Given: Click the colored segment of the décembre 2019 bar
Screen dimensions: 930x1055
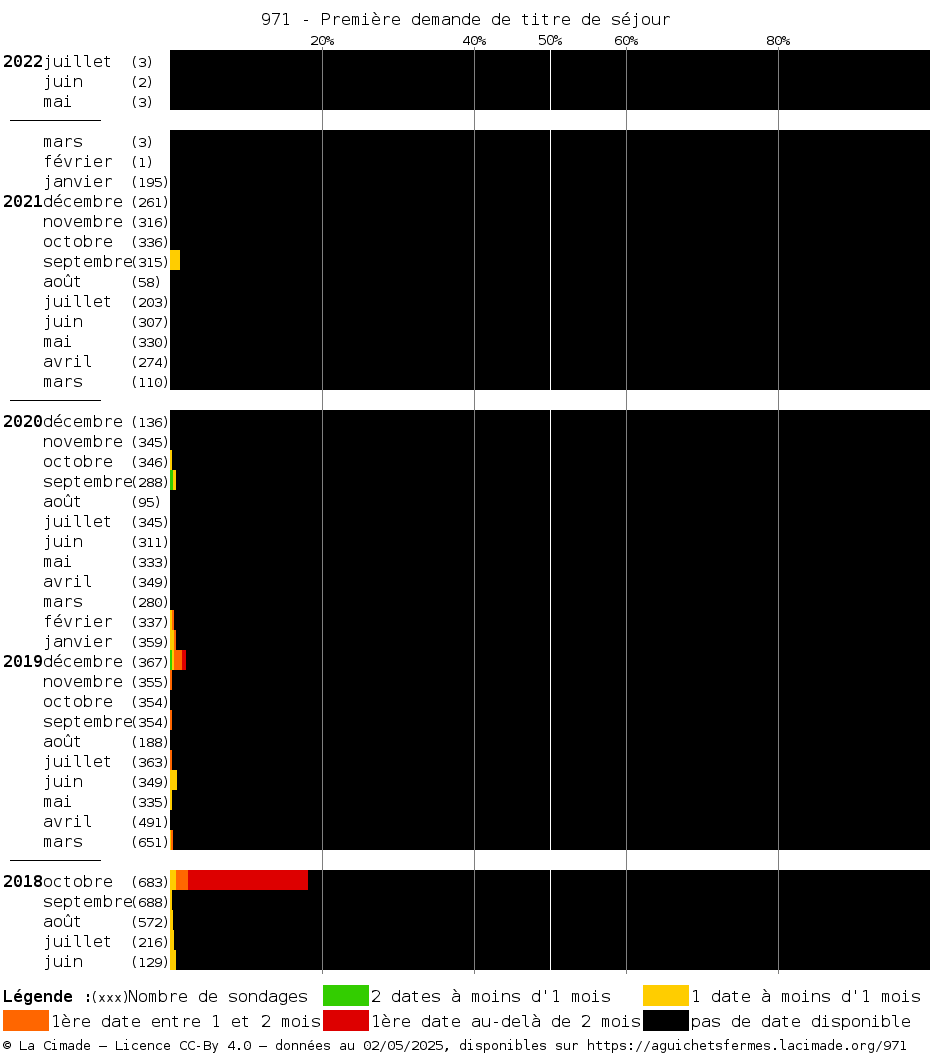Looking at the screenshot, I should coord(178,660).
